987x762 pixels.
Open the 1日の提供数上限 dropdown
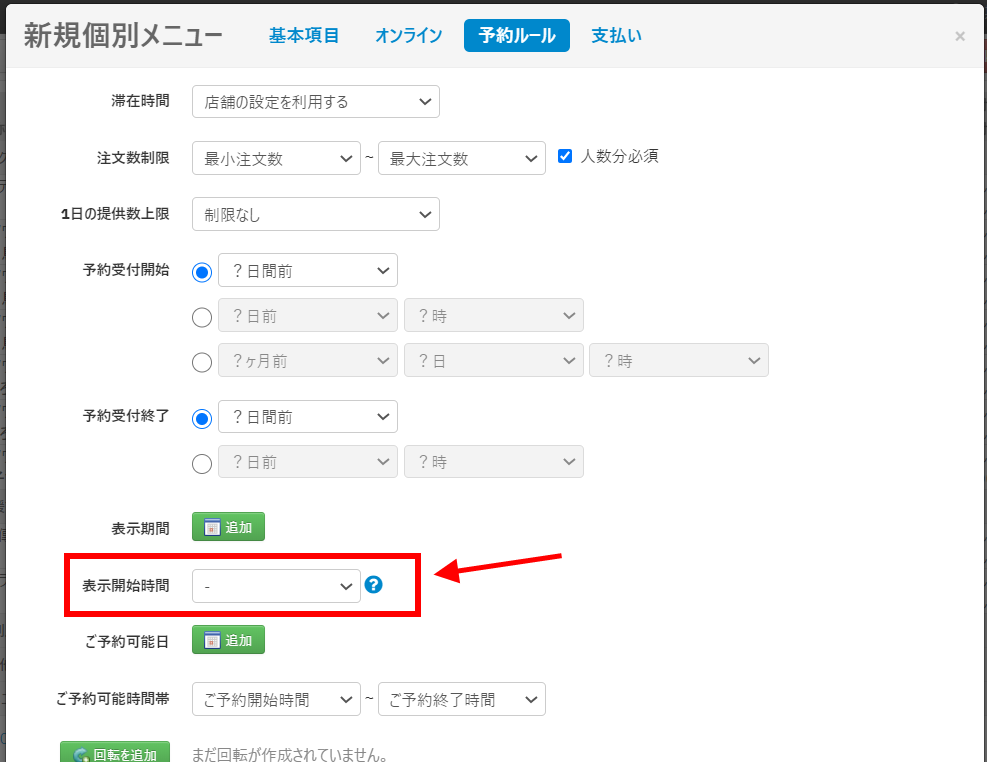pyautogui.click(x=315, y=214)
